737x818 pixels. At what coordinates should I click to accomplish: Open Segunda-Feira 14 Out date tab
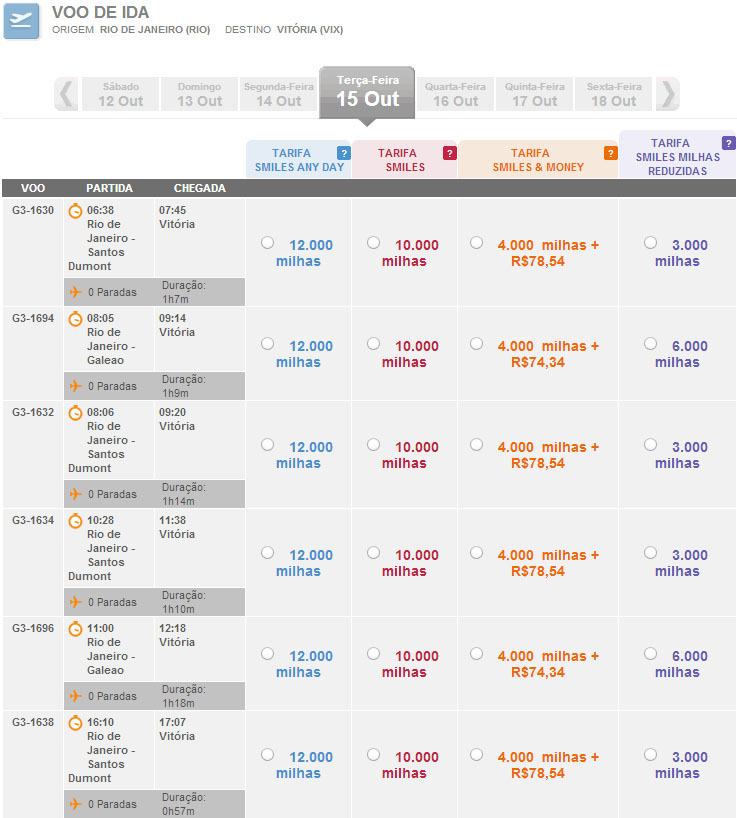click(278, 94)
